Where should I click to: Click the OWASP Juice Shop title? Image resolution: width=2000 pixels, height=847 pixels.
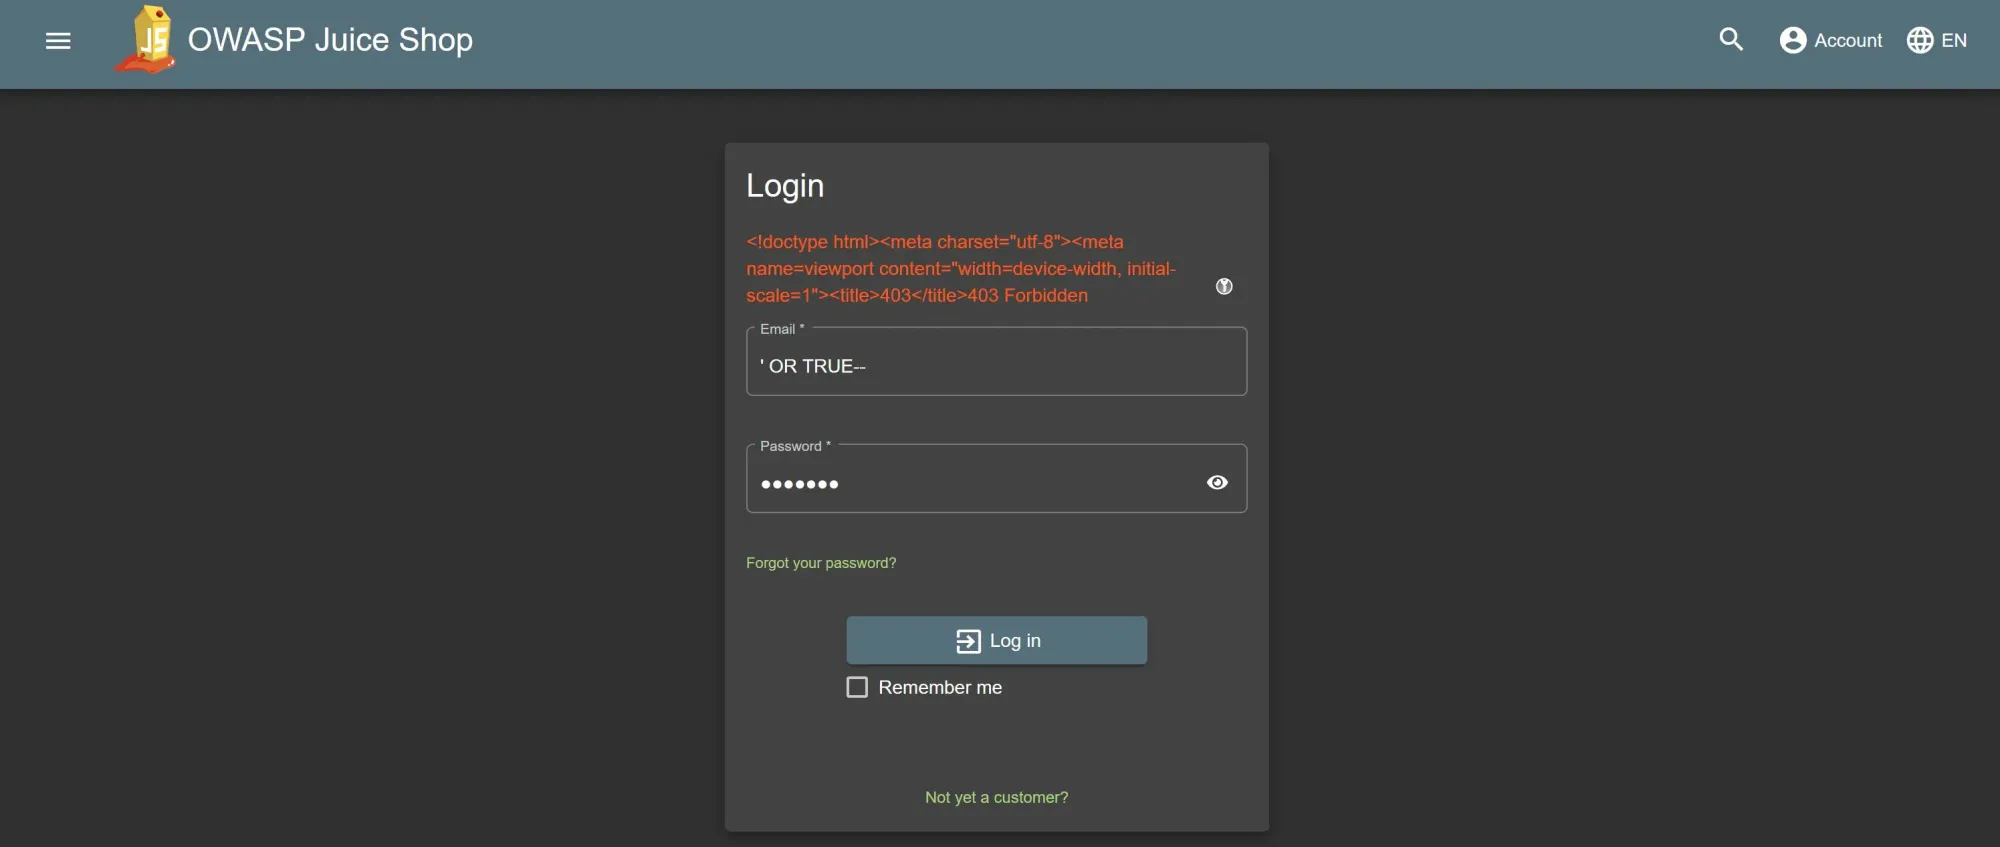pos(330,40)
